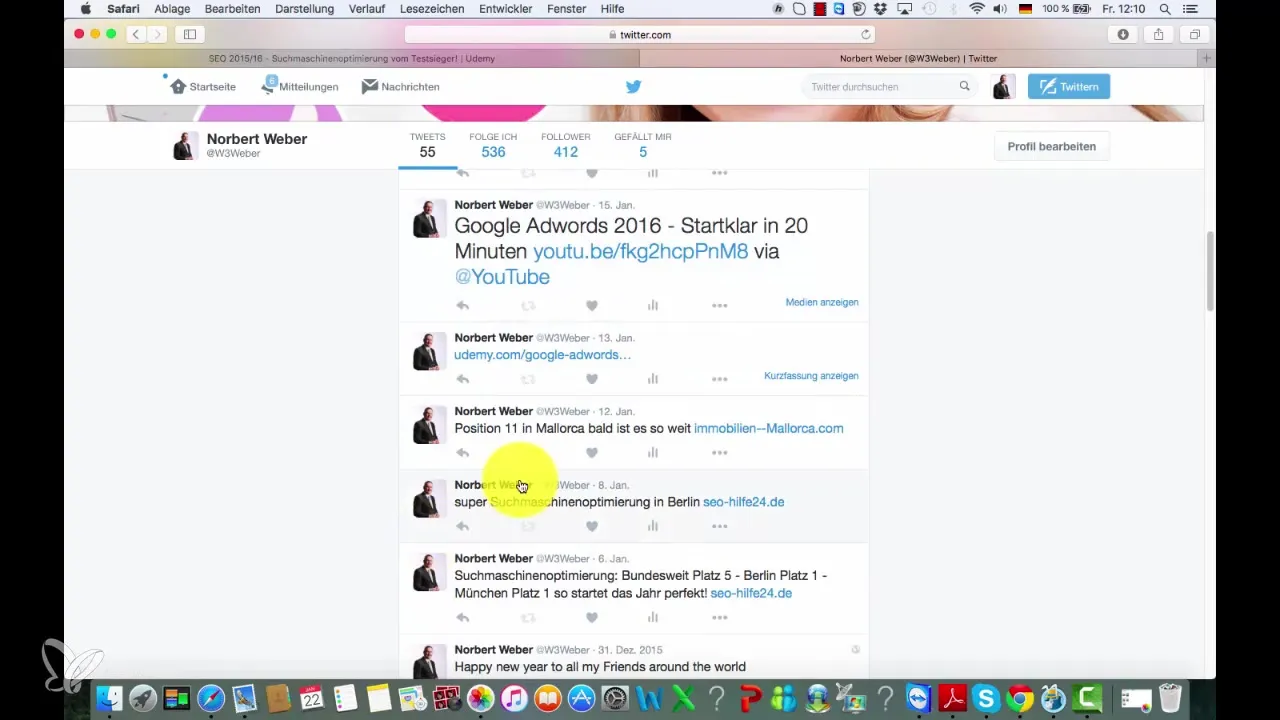Open more options on Berlin seo tweet

pos(719,526)
